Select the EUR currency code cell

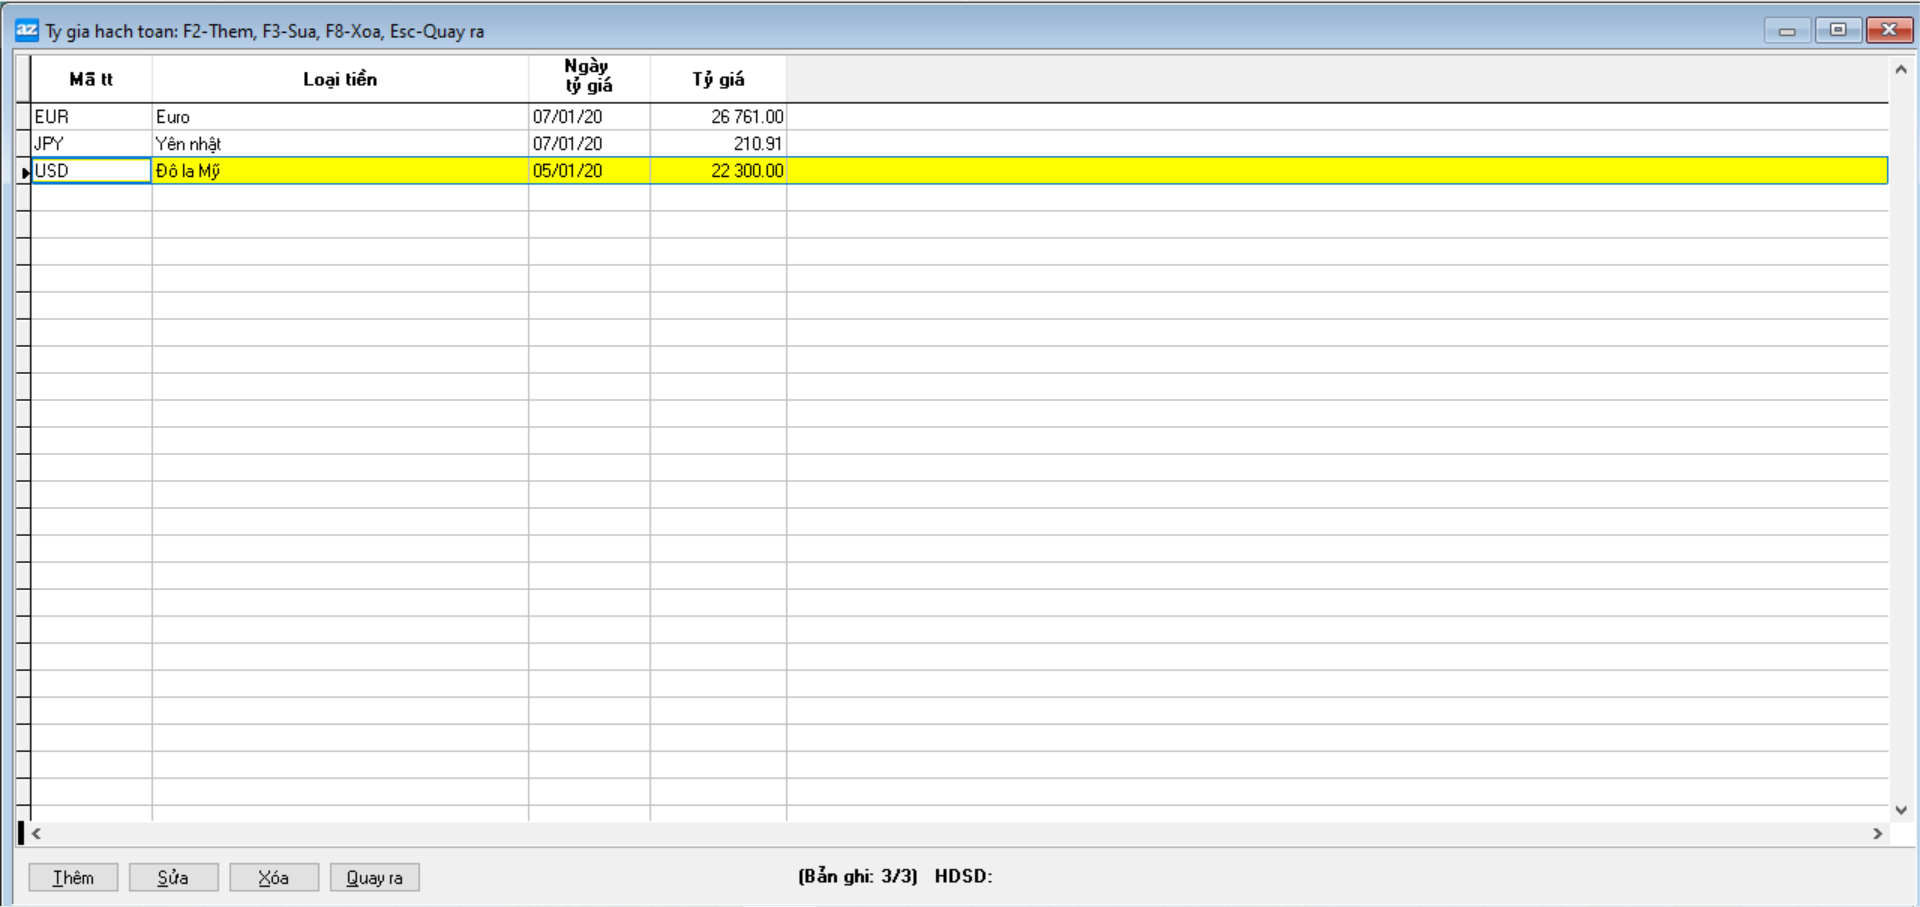tap(90, 117)
